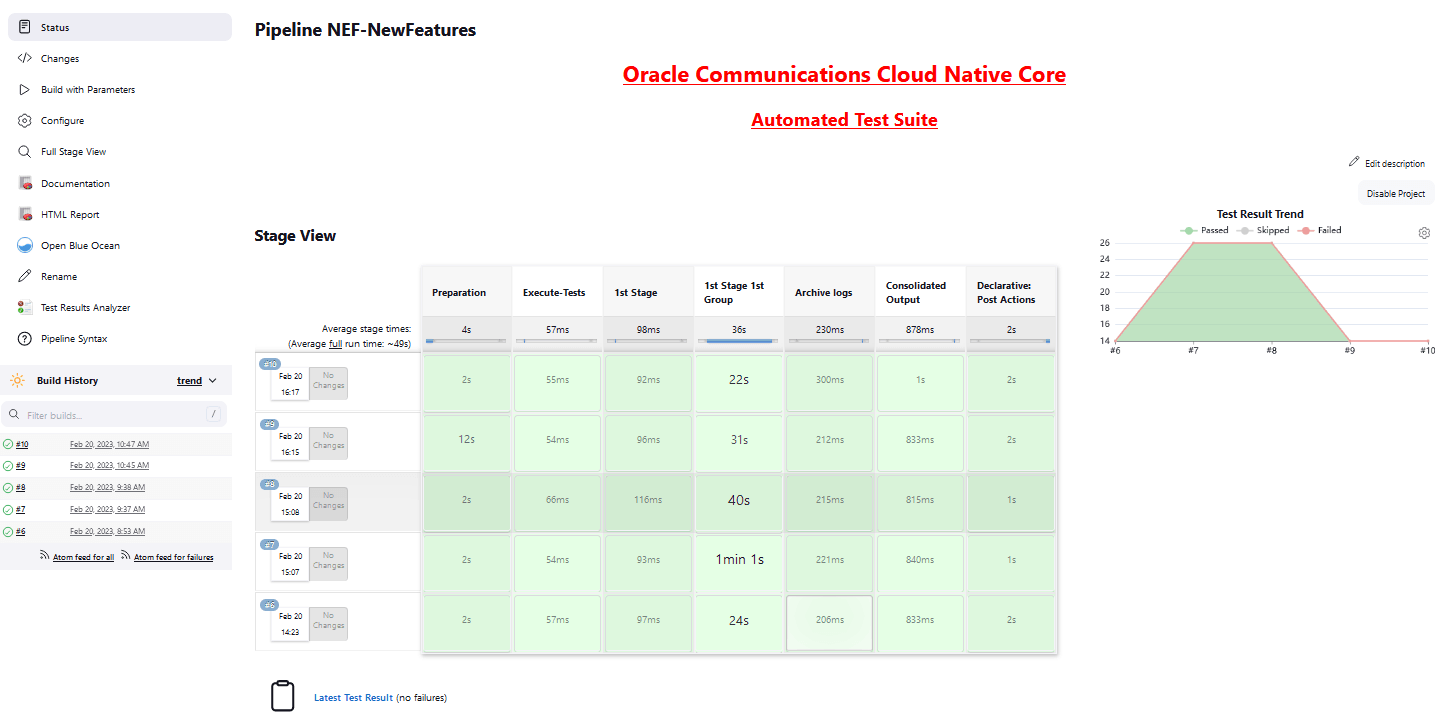Click the Build with Parameters play icon
Viewport: 1446px width, 716px height.
coord(24,89)
